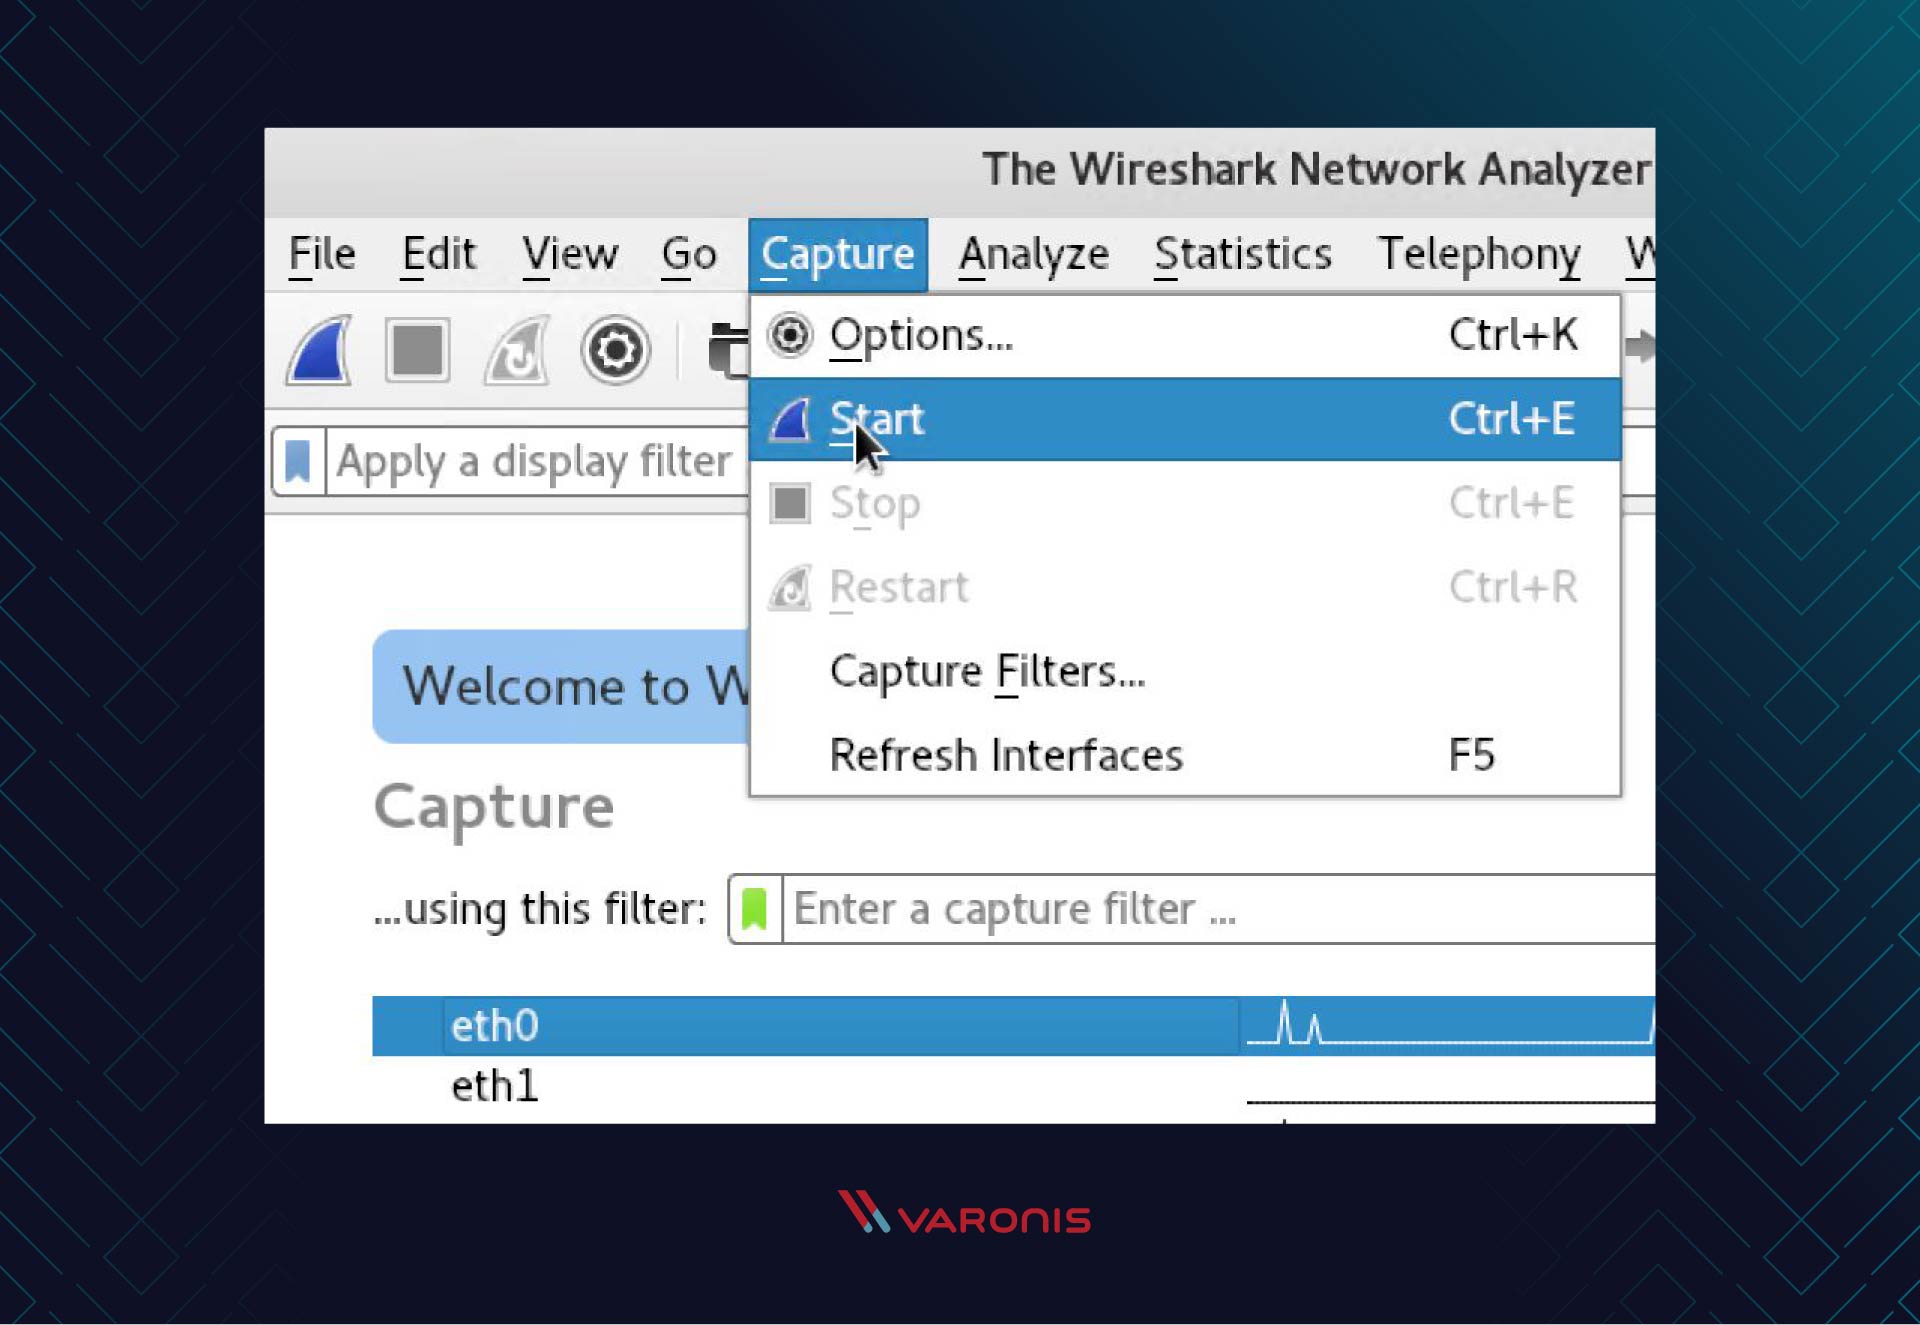
Task: Open the Statistics menu
Action: click(1243, 254)
